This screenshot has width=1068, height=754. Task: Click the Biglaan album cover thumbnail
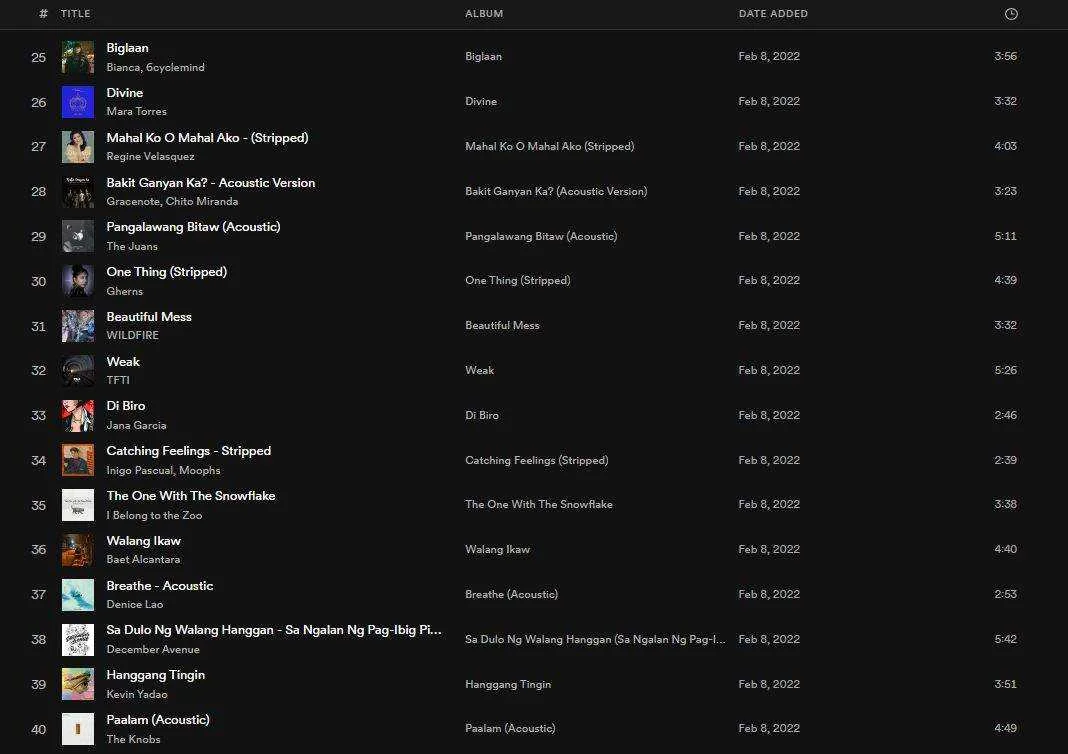[78, 57]
